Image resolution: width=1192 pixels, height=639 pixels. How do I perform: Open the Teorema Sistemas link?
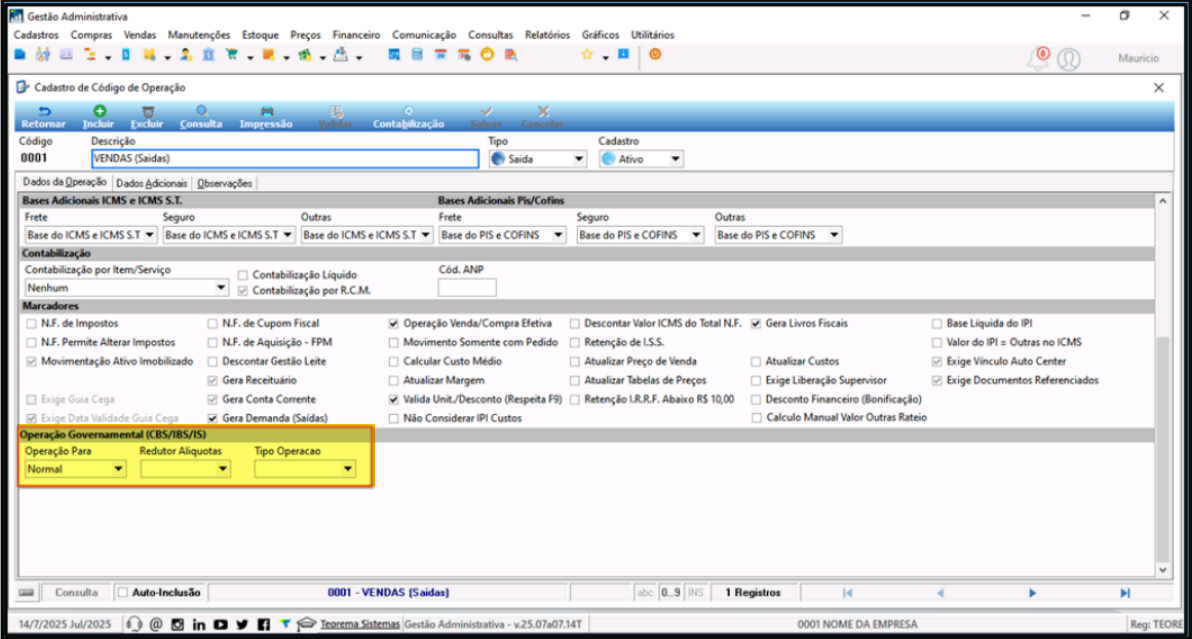[x=360, y=624]
